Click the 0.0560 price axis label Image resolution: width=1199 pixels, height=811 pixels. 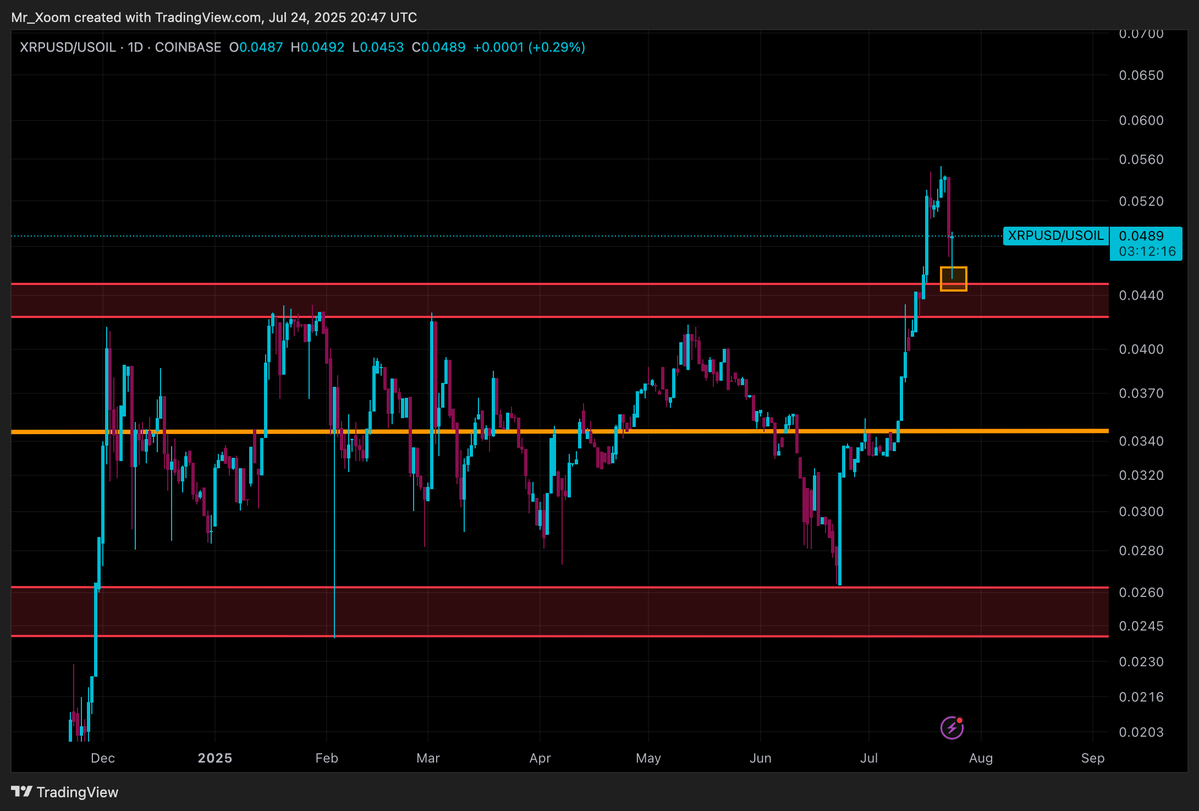point(1141,160)
